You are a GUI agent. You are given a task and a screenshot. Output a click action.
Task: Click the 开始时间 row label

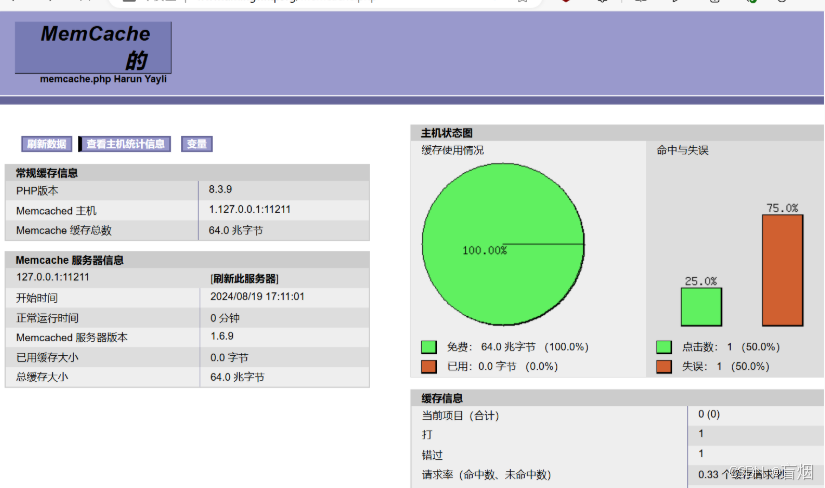tap(36, 298)
